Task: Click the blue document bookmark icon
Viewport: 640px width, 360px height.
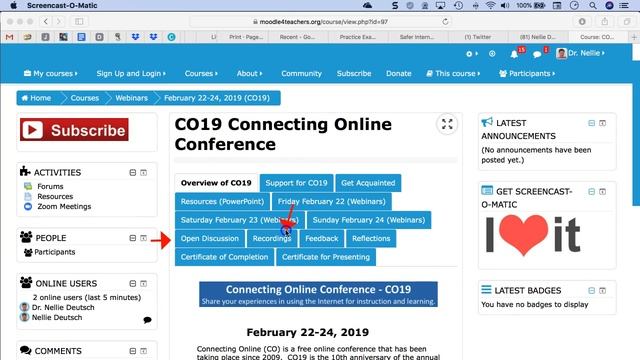Action: pos(82,37)
